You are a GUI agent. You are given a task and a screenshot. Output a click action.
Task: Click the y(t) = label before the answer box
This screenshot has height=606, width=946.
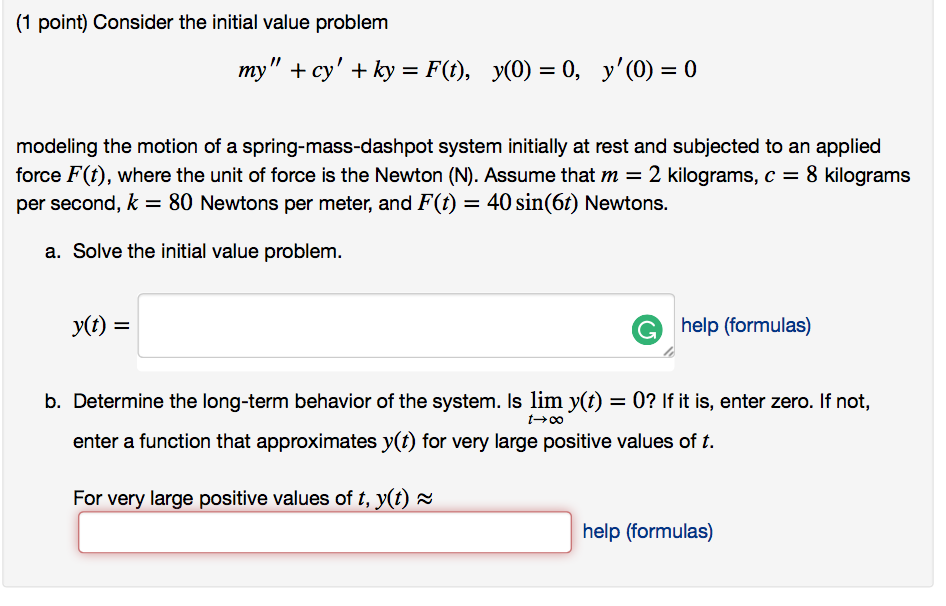coord(100,325)
